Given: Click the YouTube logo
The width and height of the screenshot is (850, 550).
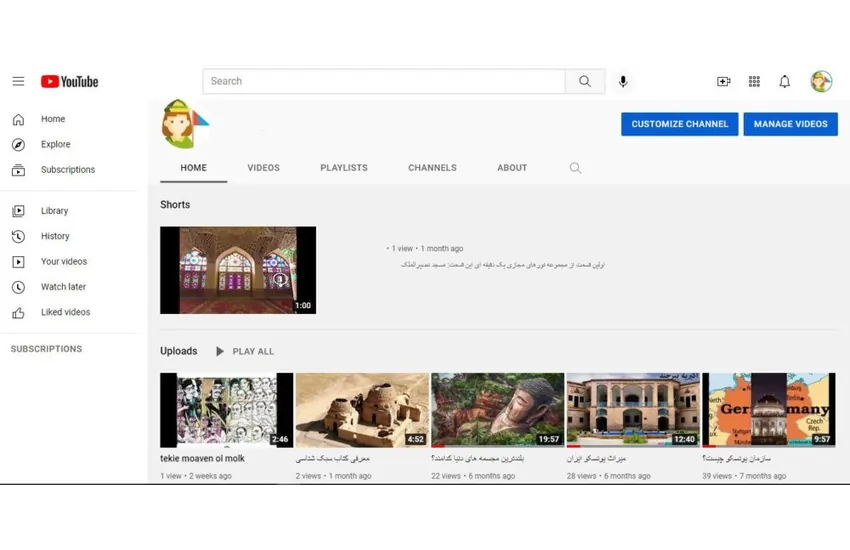Looking at the screenshot, I should pyautogui.click(x=69, y=81).
